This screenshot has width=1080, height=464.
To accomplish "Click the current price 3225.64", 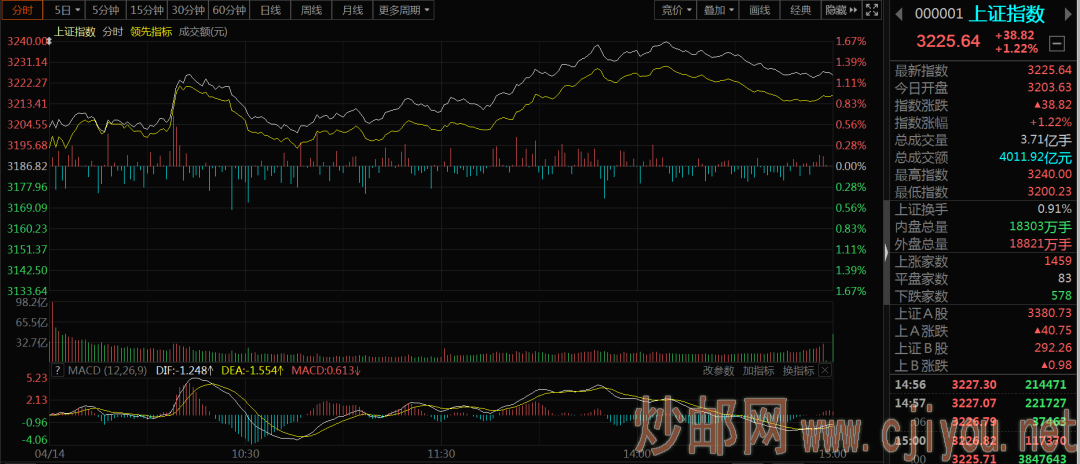I will tap(948, 41).
